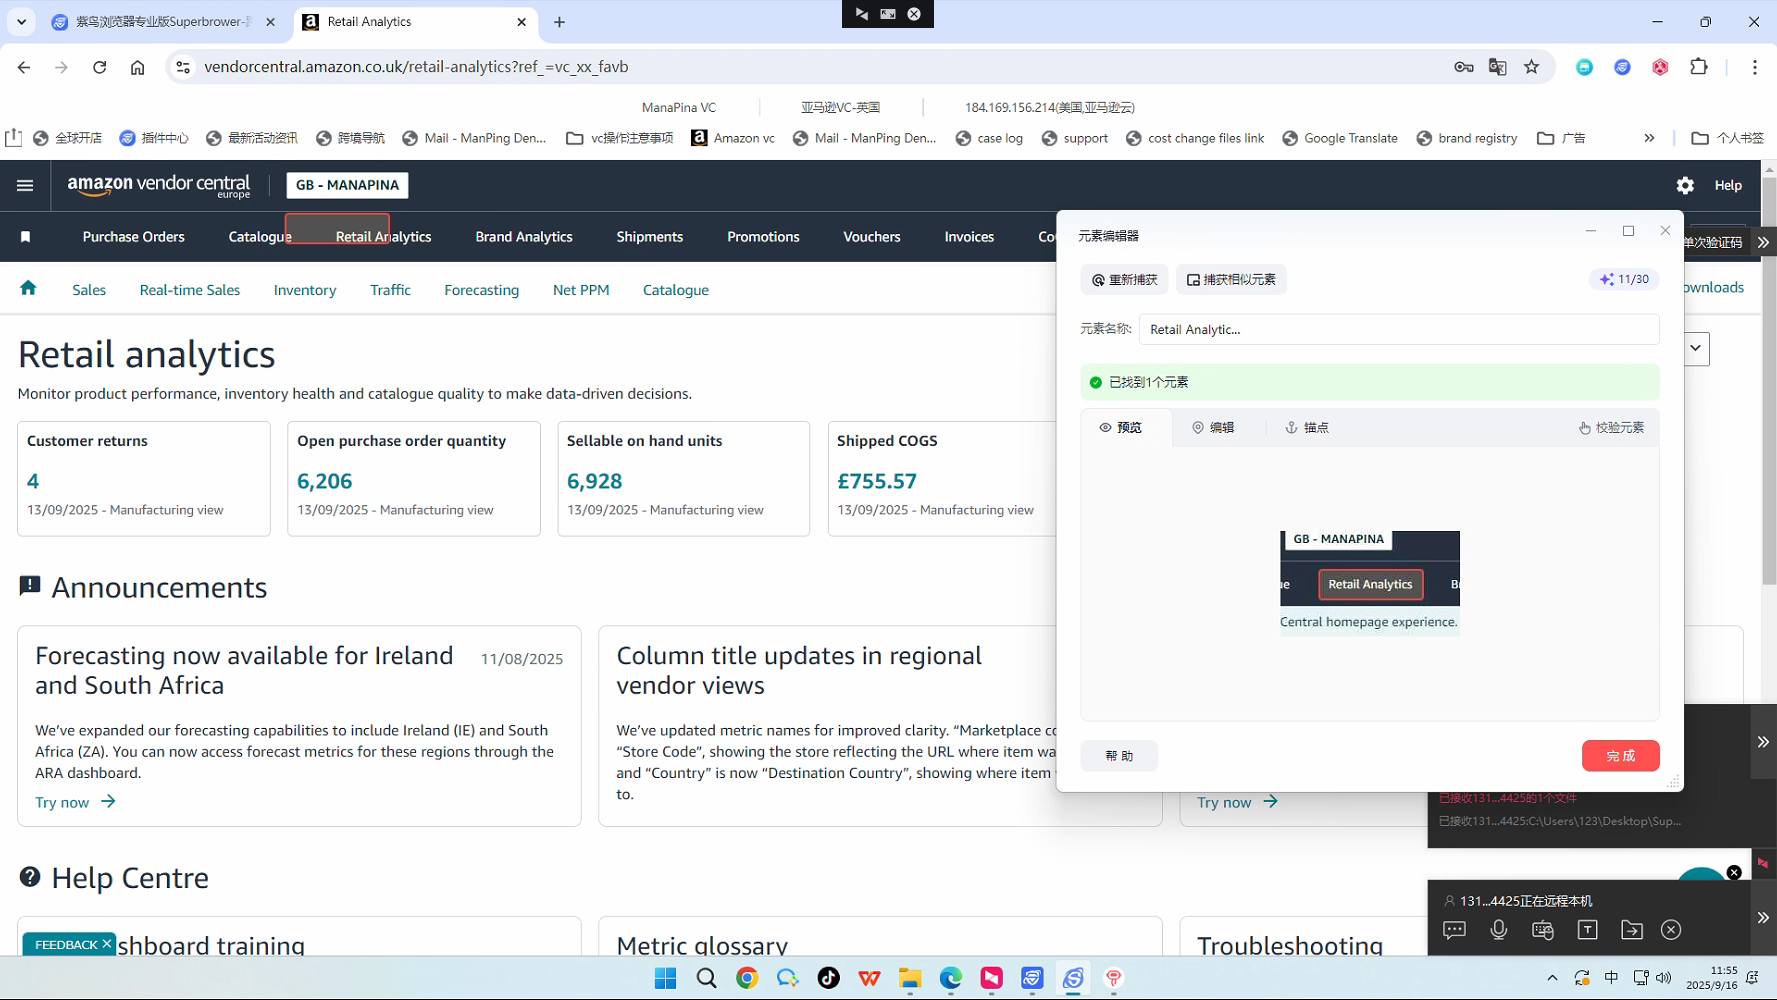The image size is (1777, 1000).
Task: Open the dropdown right of the element editor
Action: click(x=1696, y=349)
